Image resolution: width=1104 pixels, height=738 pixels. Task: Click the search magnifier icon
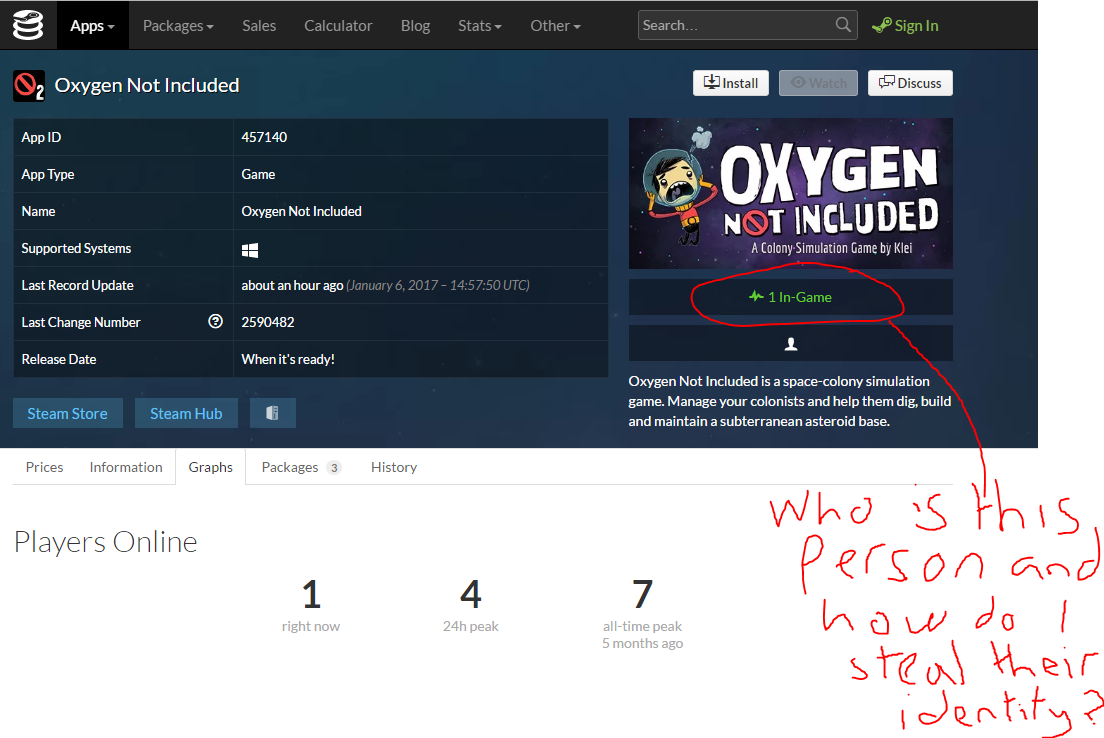[844, 25]
